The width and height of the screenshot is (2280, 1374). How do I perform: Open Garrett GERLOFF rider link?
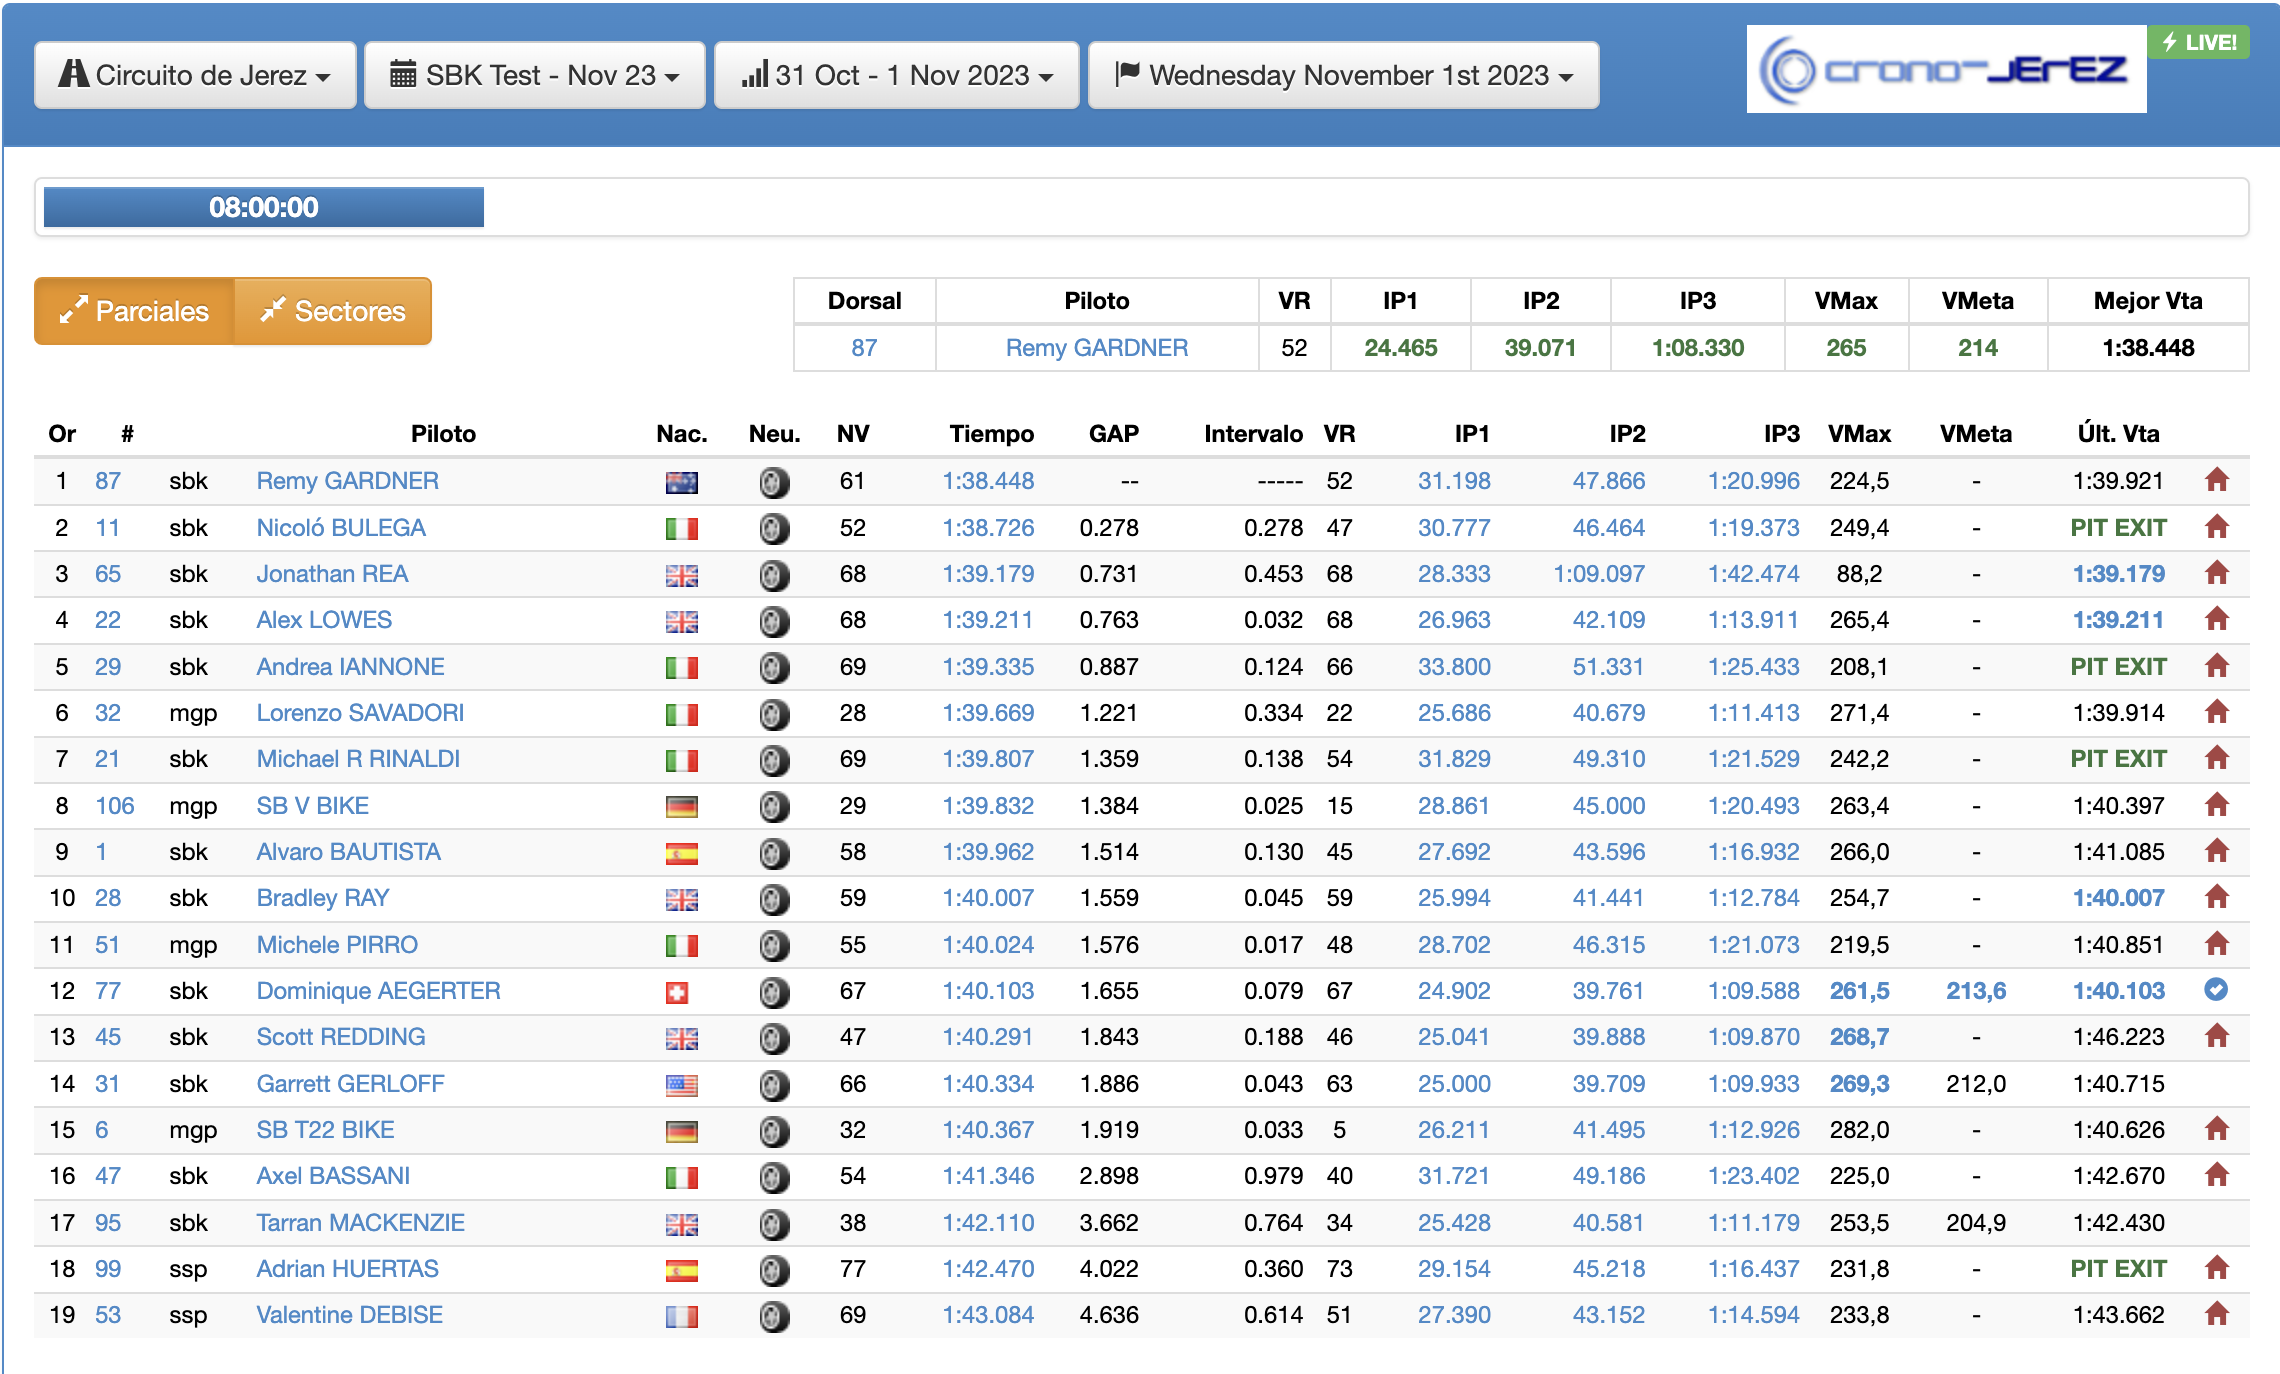350,1084
